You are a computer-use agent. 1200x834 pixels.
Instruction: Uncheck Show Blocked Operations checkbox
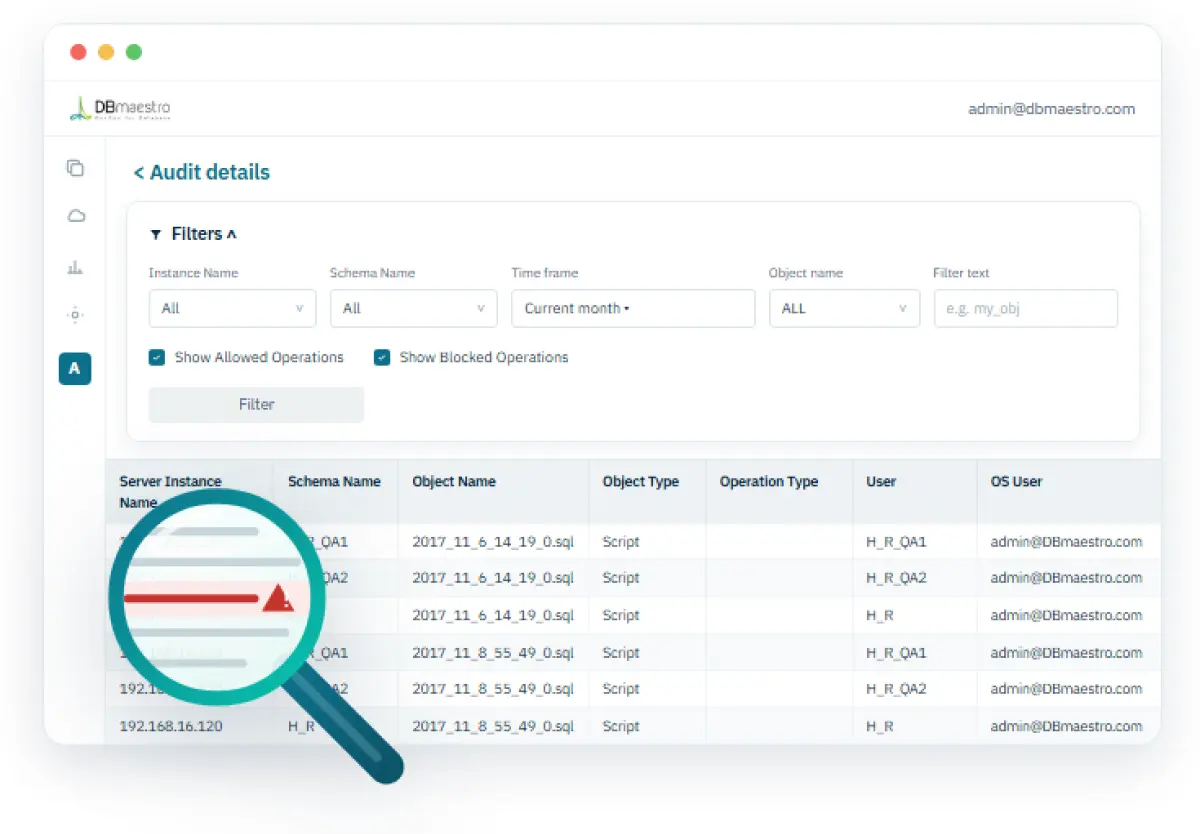(382, 357)
